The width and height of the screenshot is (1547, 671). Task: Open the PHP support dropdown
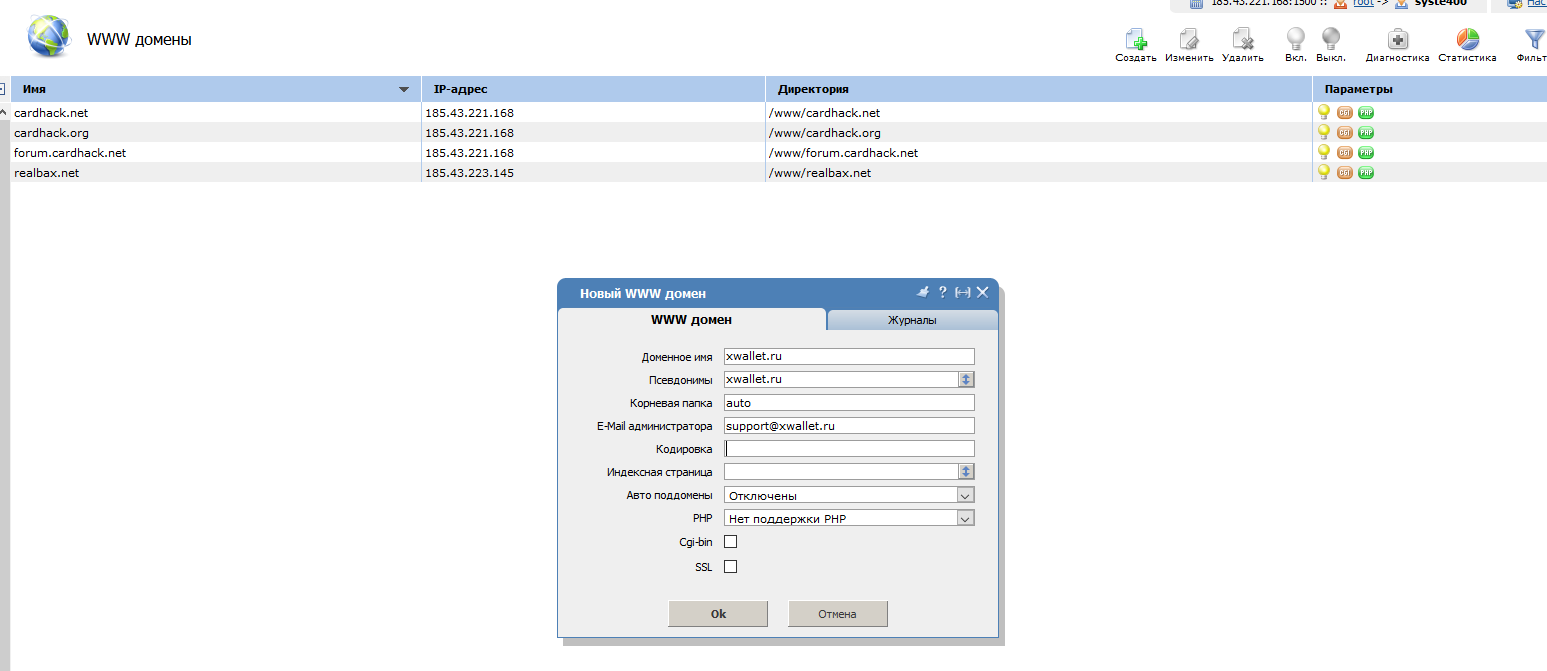[x=849, y=518]
